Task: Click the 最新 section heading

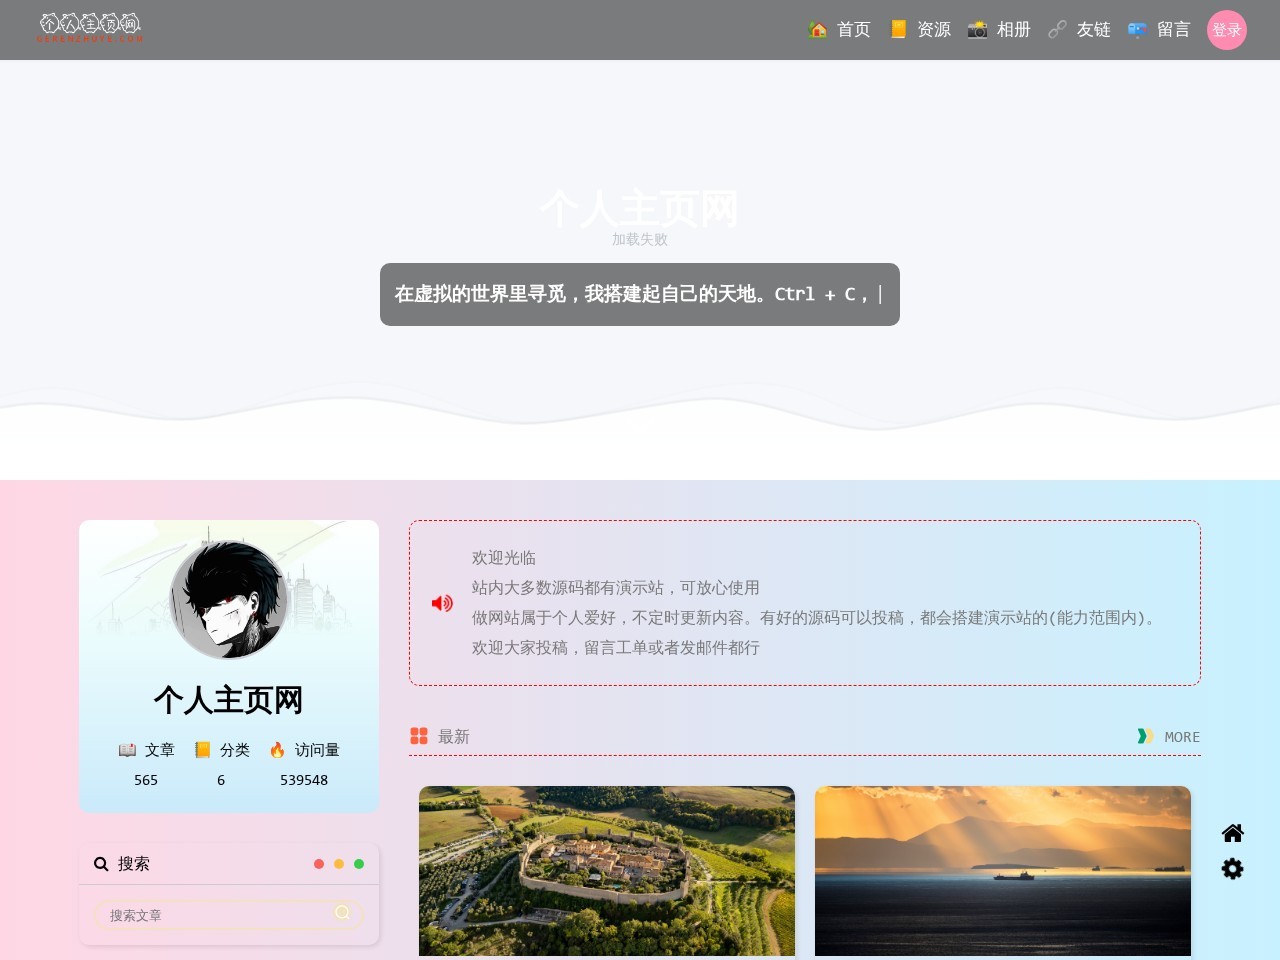Action: pos(454,737)
